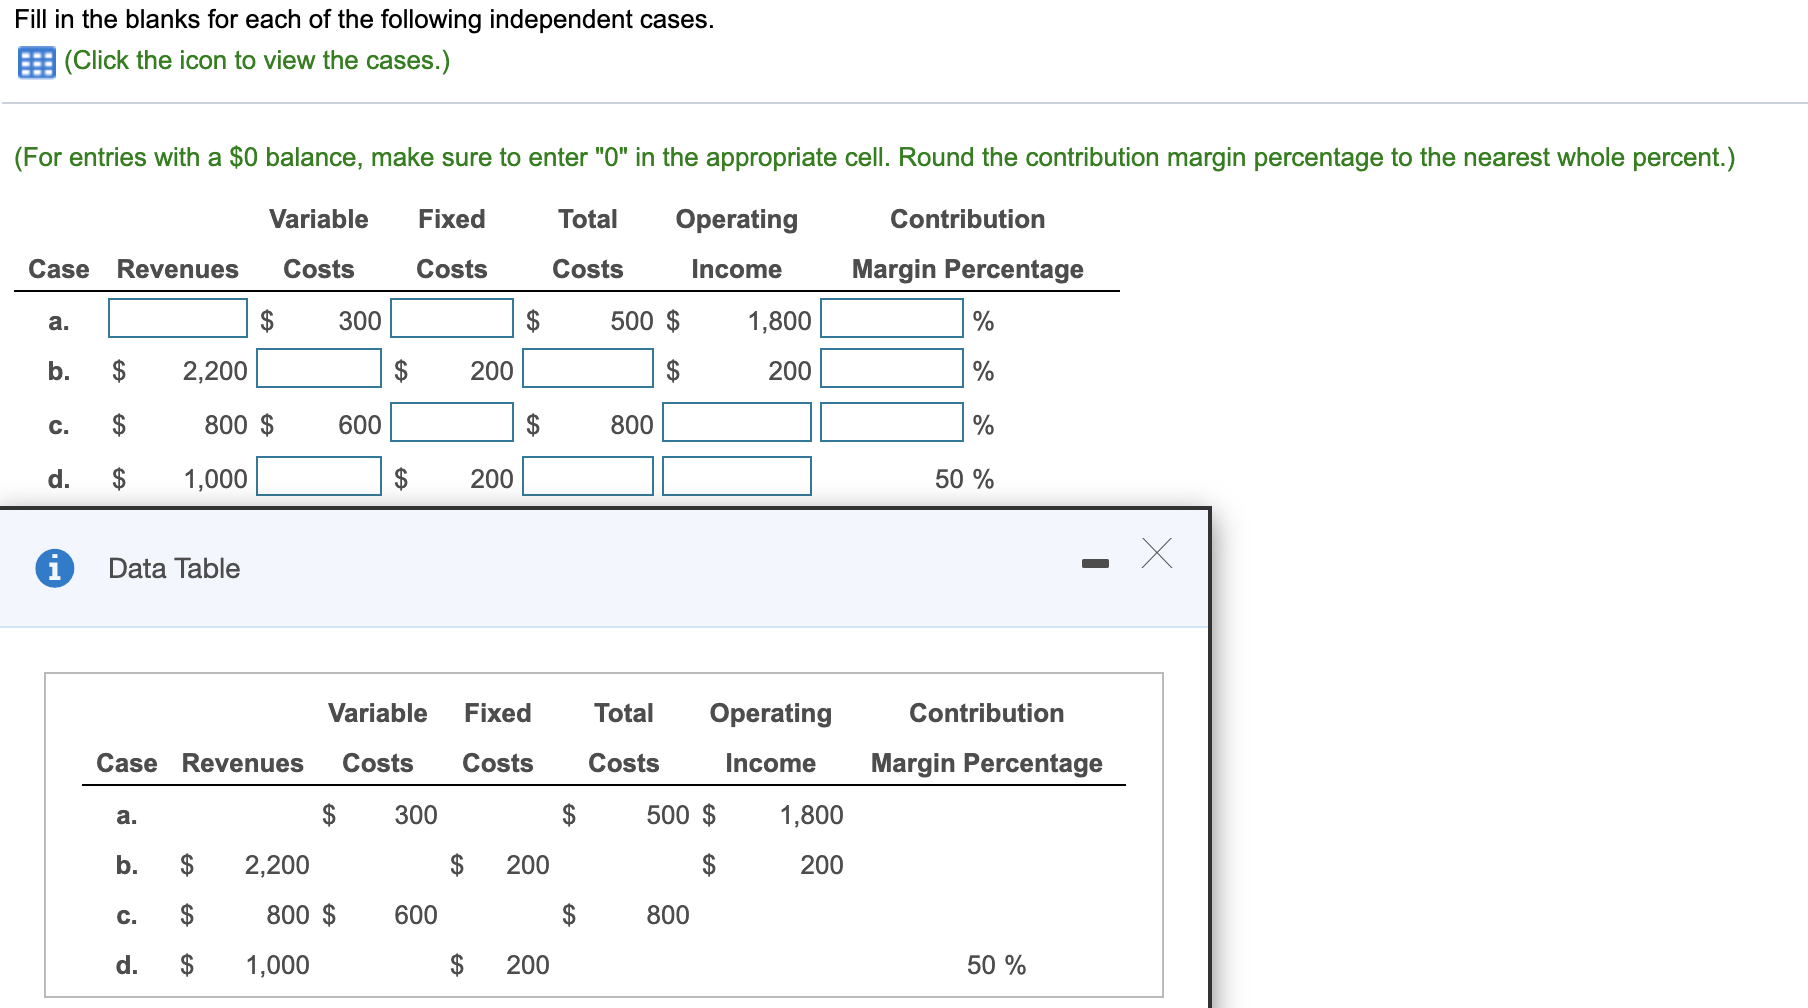Minimize the Data Table popup
Image resolution: width=1808 pixels, height=1008 pixels.
pos(1095,564)
